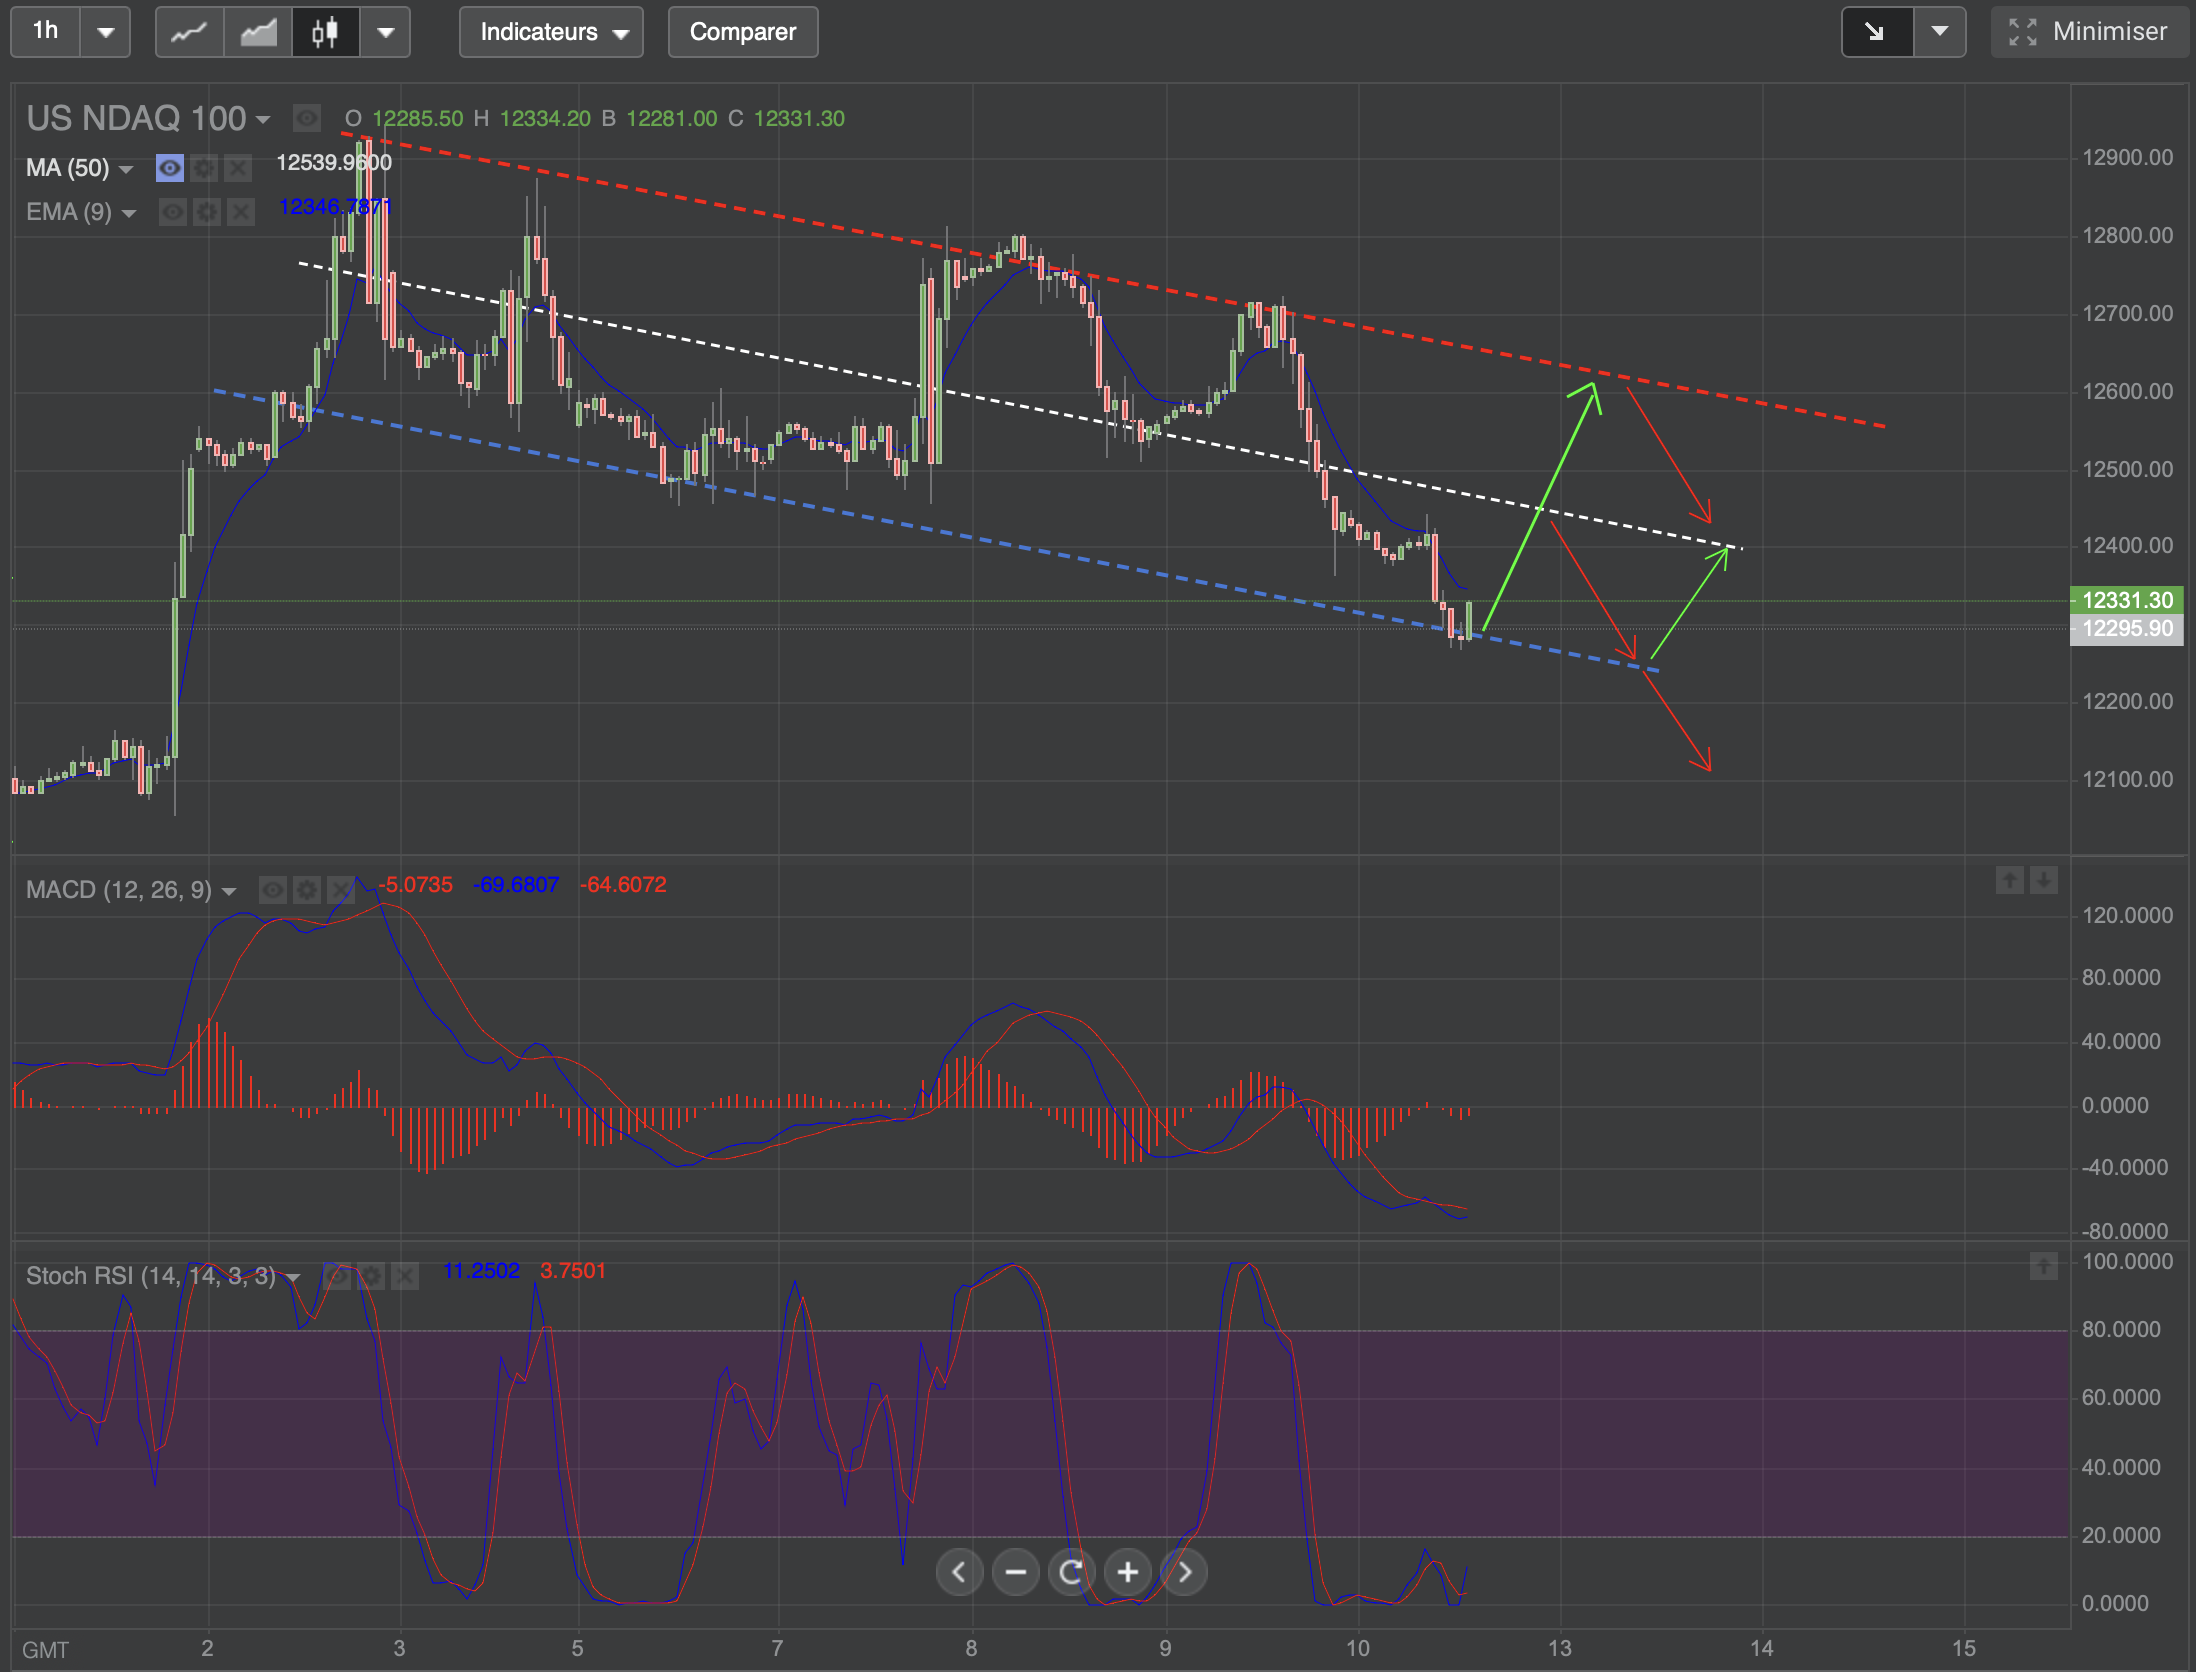This screenshot has height=1672, width=2196.
Task: Open MA (50) settings gear
Action: click(204, 168)
